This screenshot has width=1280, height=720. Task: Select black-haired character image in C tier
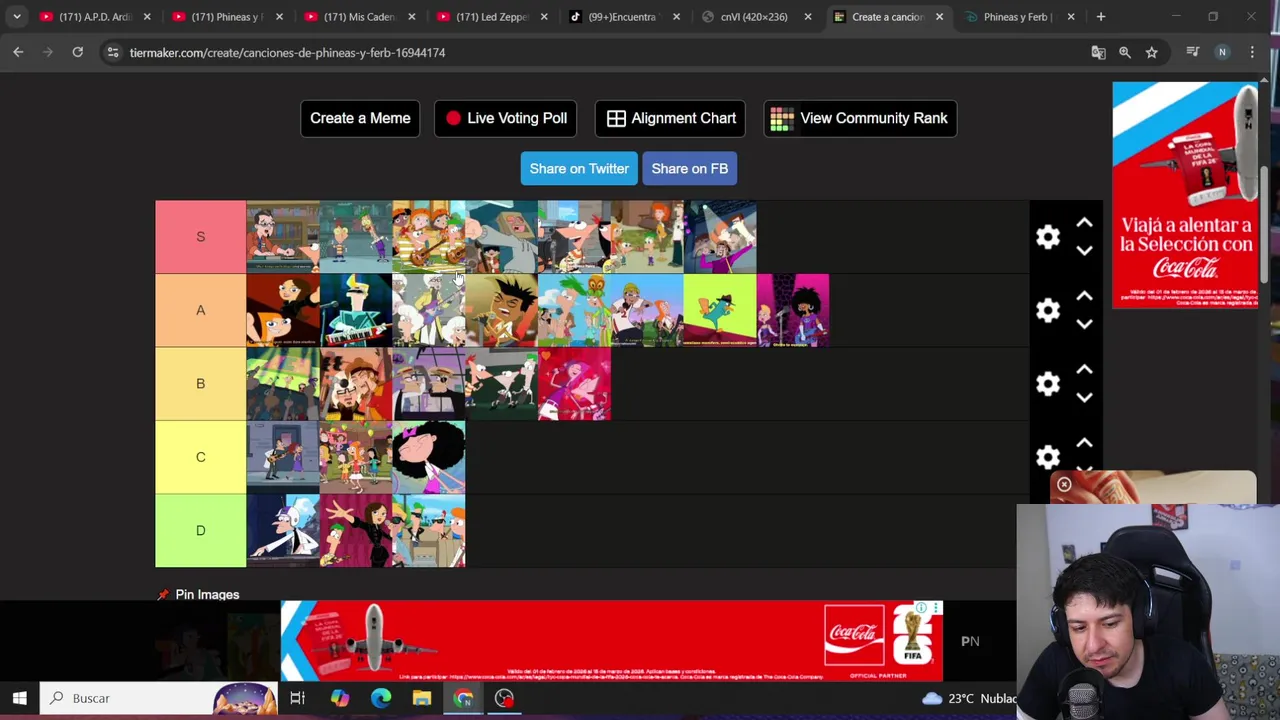[x=429, y=457]
